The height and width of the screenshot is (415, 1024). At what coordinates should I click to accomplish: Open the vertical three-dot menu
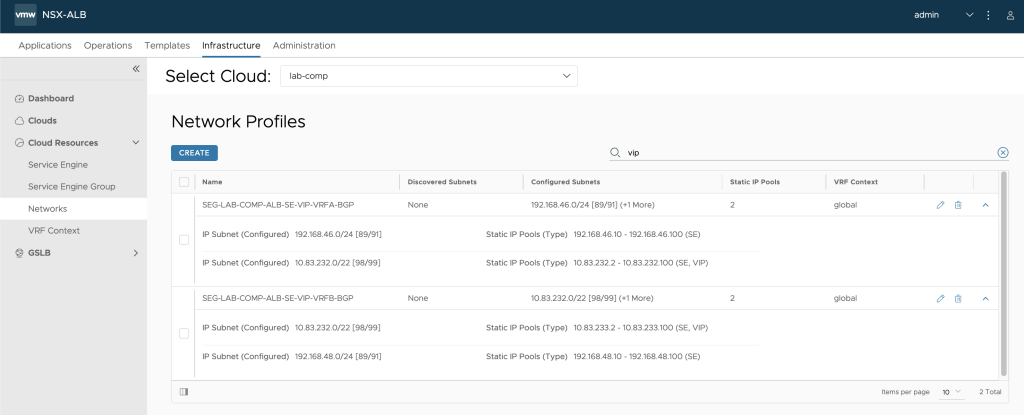988,15
